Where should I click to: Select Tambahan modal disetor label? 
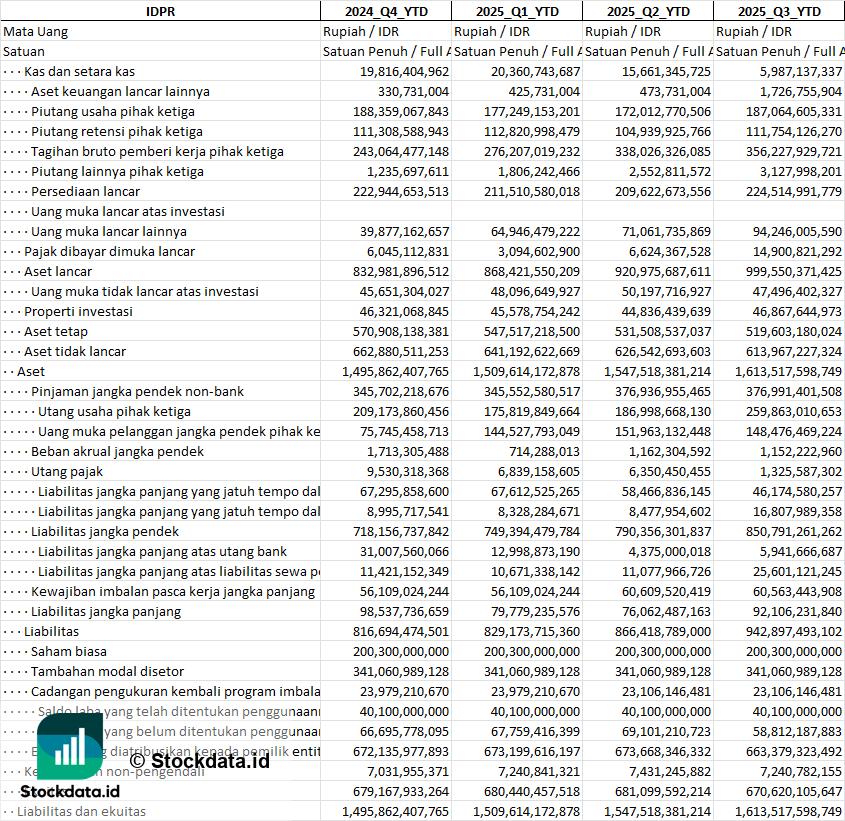point(107,671)
